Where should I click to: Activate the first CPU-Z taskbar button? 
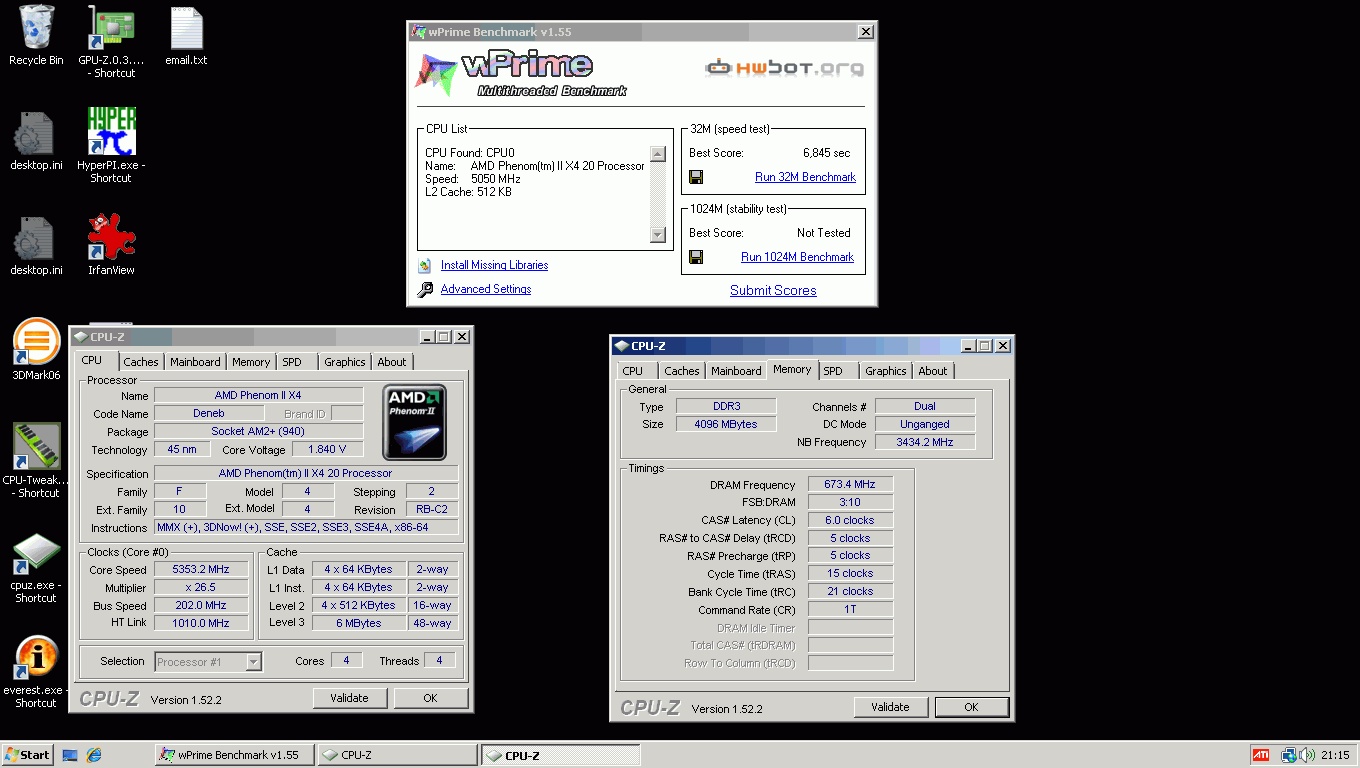(x=397, y=755)
